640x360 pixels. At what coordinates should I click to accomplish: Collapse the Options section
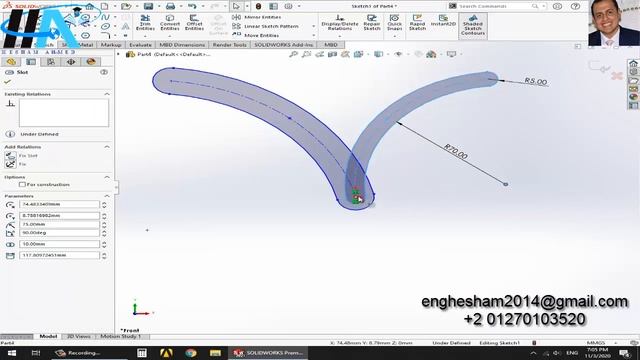(x=107, y=177)
